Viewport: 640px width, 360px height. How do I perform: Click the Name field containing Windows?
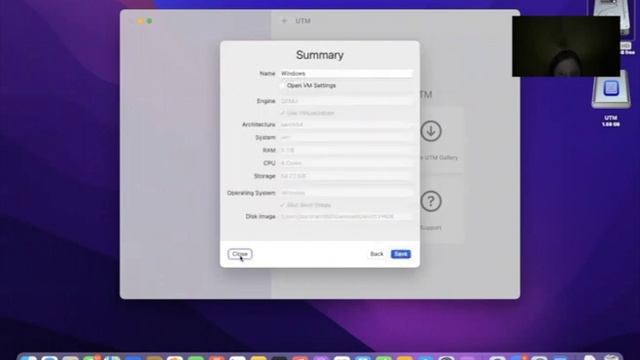coord(346,73)
